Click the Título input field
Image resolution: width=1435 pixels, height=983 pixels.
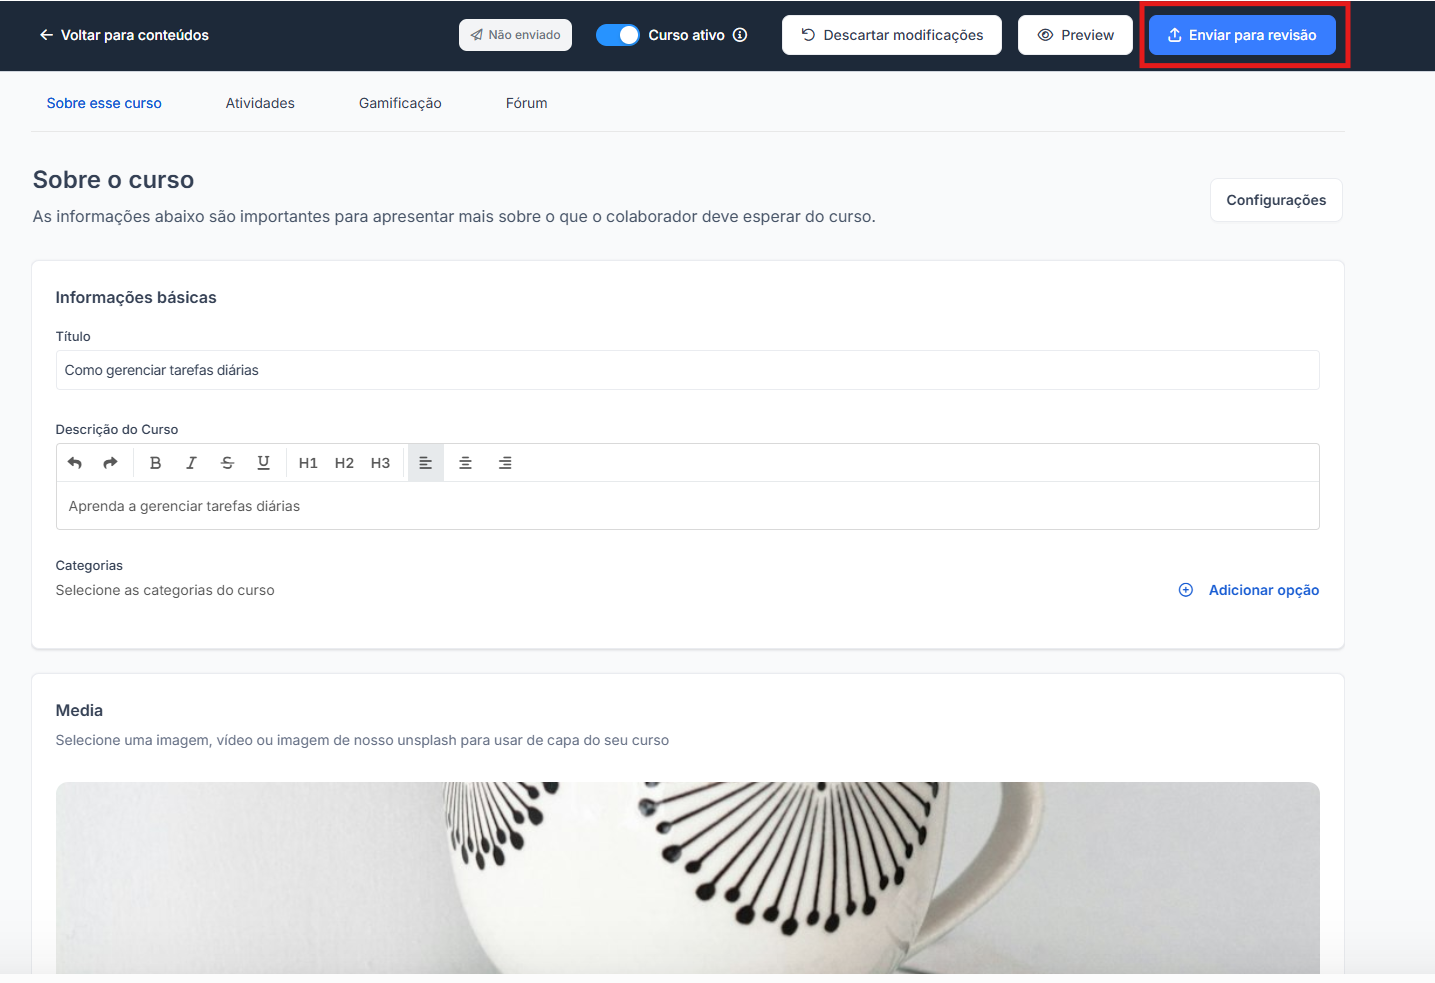[x=687, y=370]
